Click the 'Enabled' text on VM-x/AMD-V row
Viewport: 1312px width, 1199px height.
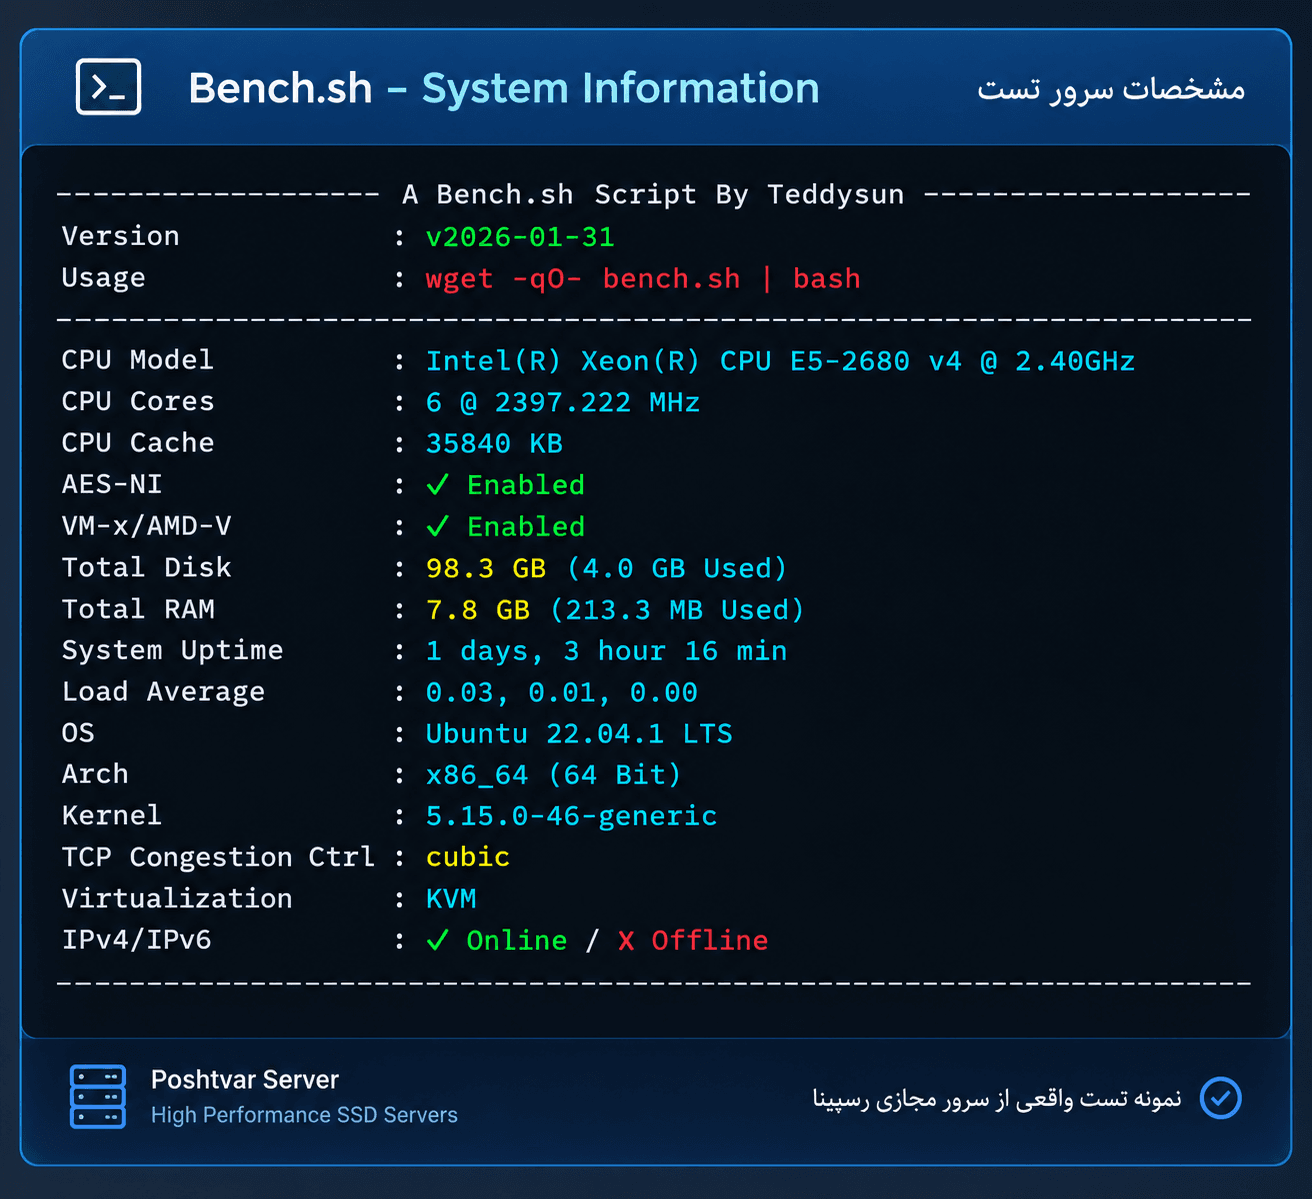[526, 526]
